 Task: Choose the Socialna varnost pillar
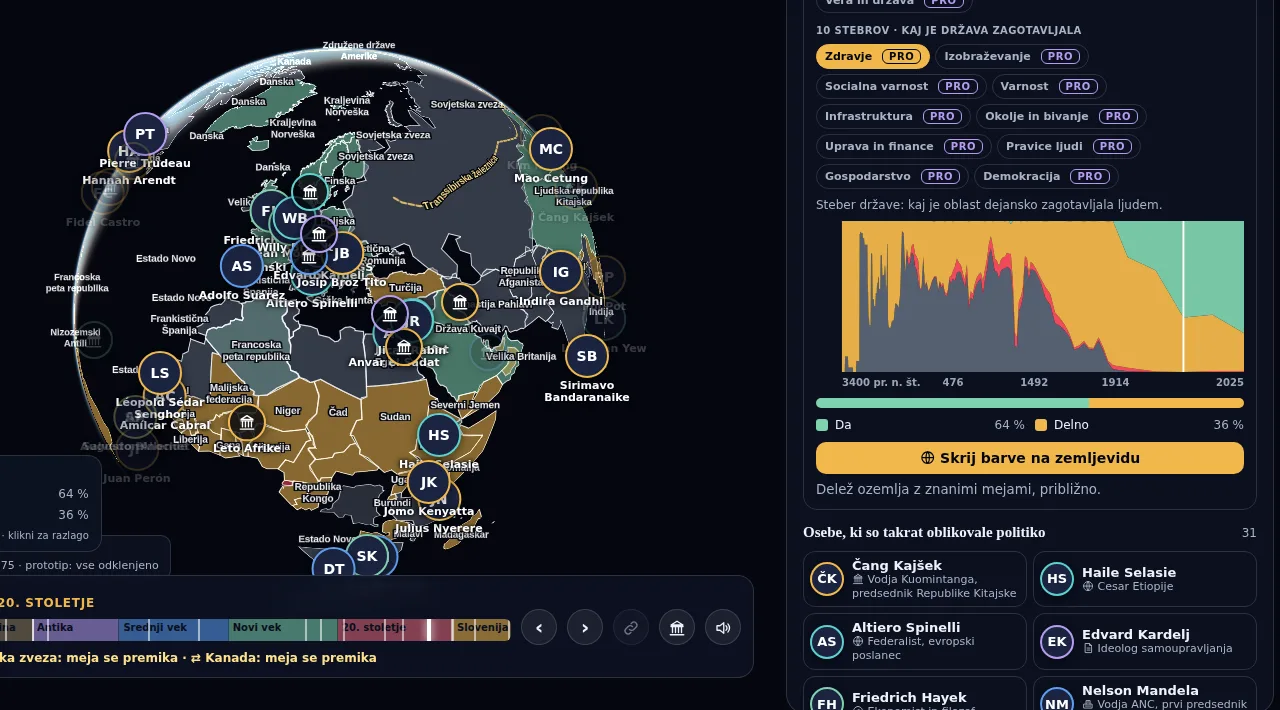tap(901, 87)
